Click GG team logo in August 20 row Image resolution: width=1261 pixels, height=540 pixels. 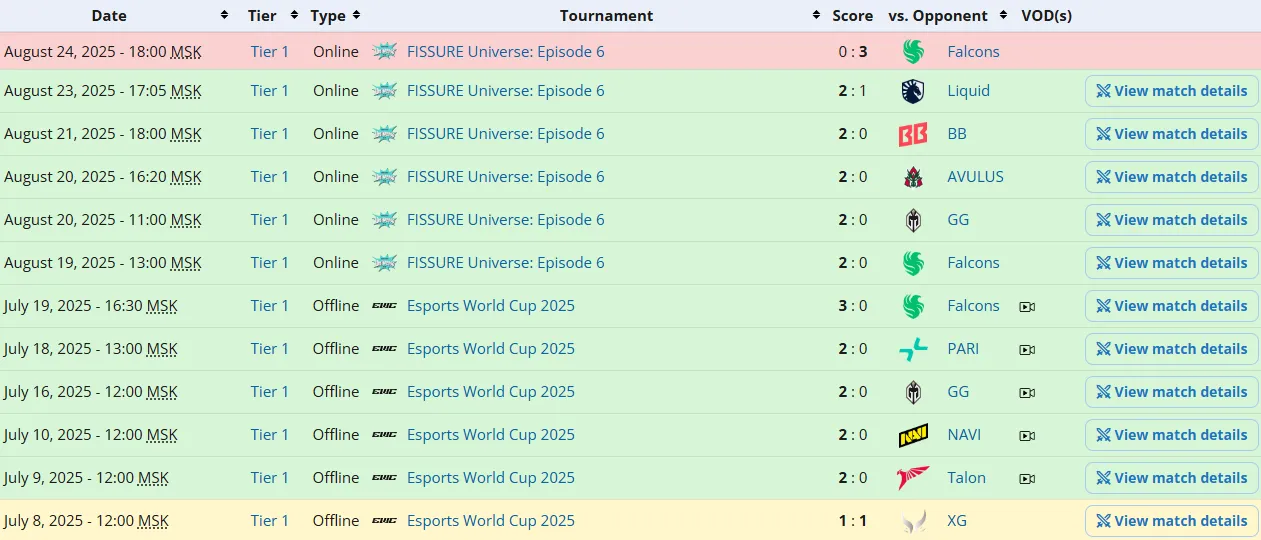coord(913,220)
